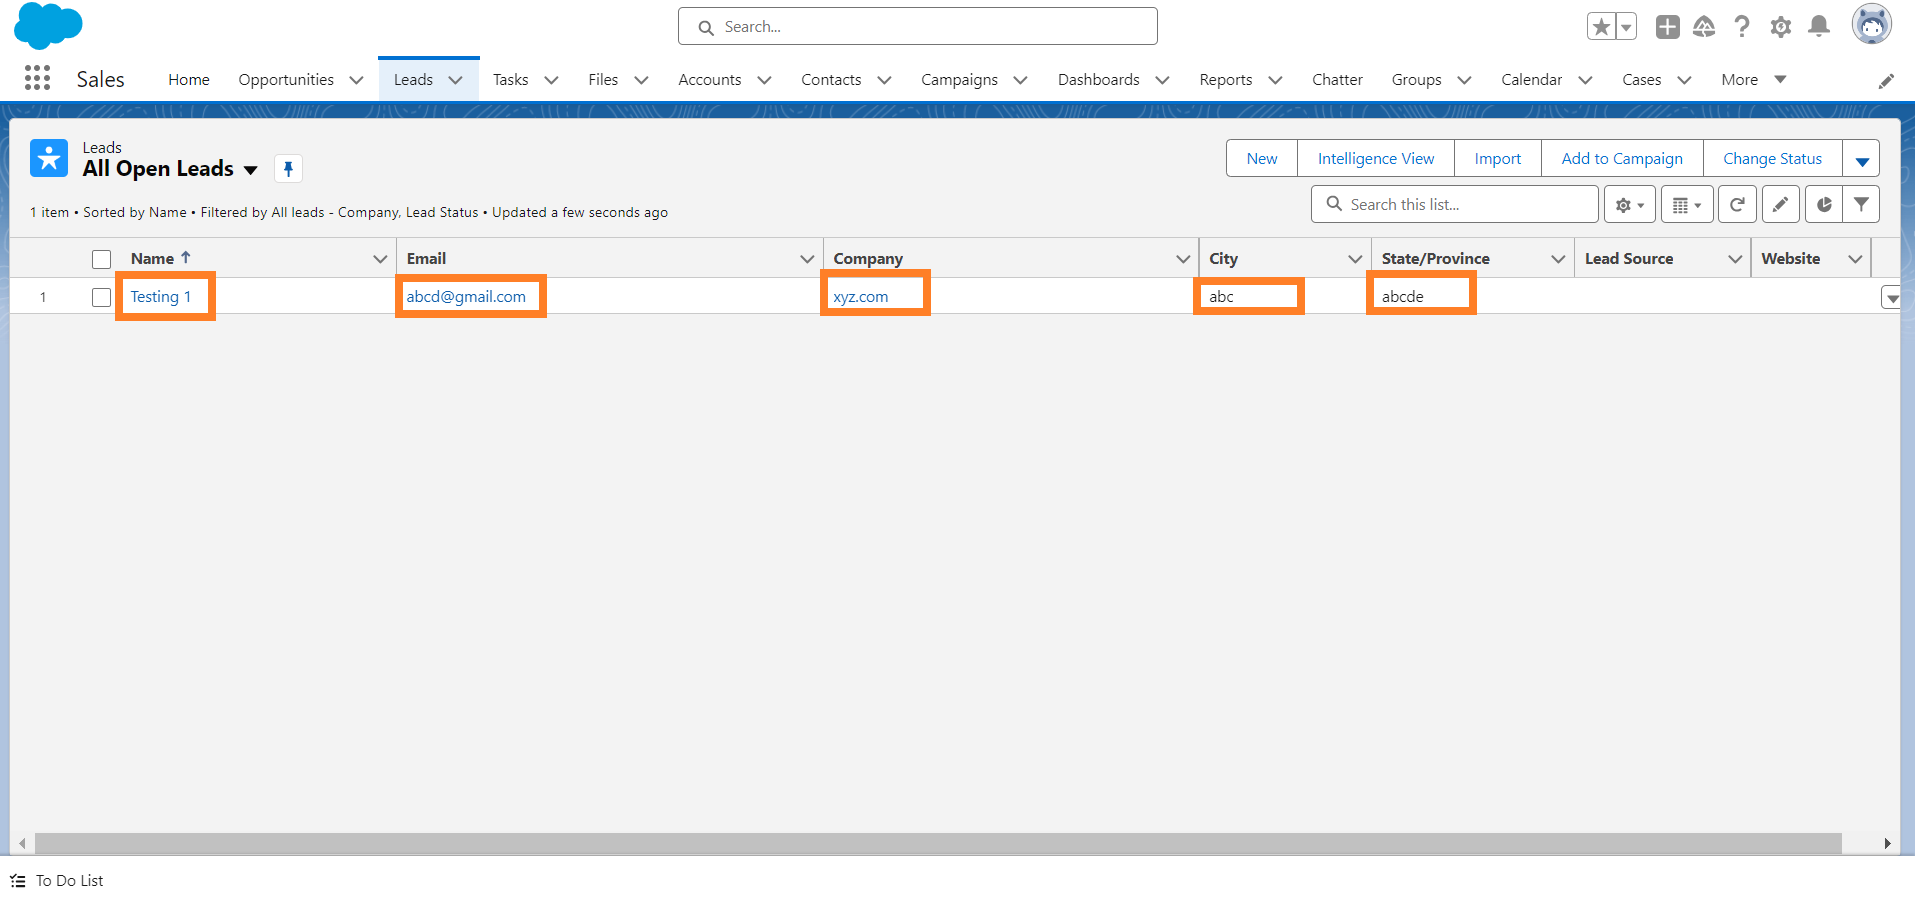1915x898 pixels.
Task: Expand the All Open Leads view picker
Action: (250, 170)
